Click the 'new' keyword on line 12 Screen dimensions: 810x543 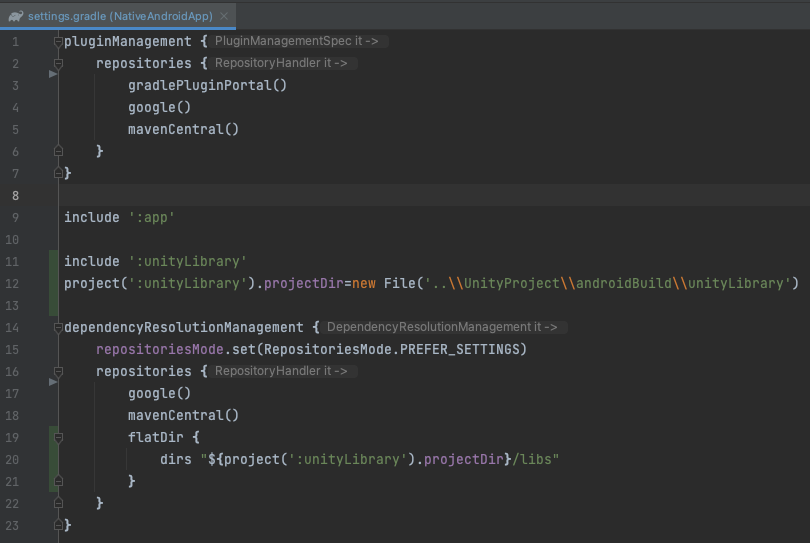click(x=364, y=284)
